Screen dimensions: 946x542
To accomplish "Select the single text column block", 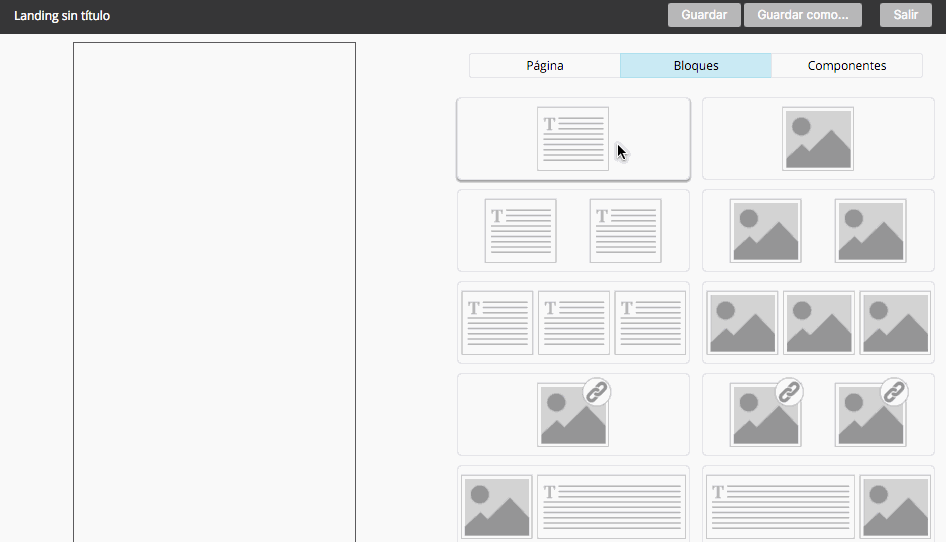I will pos(573,139).
